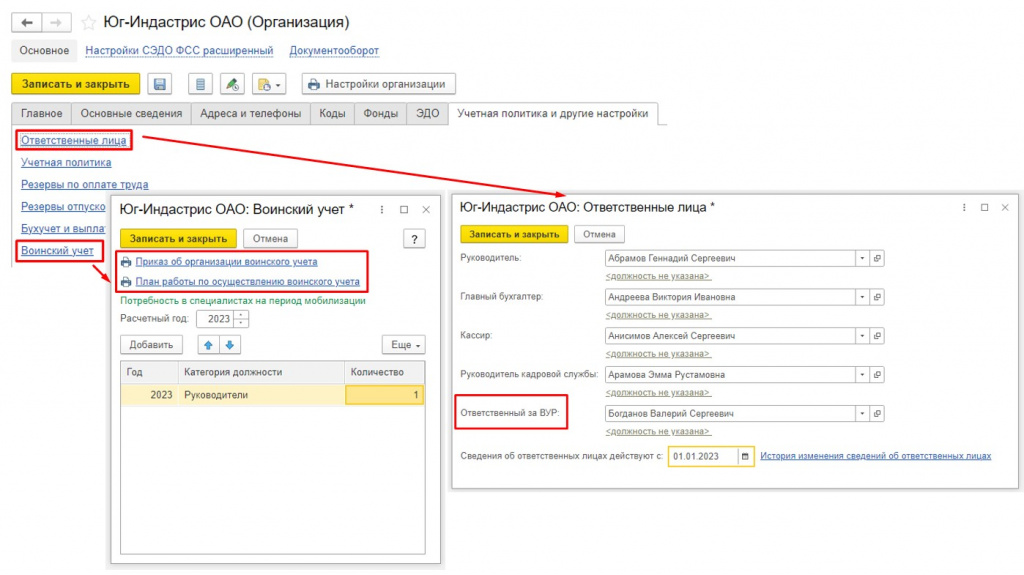Click the Категория должности column header
Screen dimensions: 1024x575
pos(261,372)
